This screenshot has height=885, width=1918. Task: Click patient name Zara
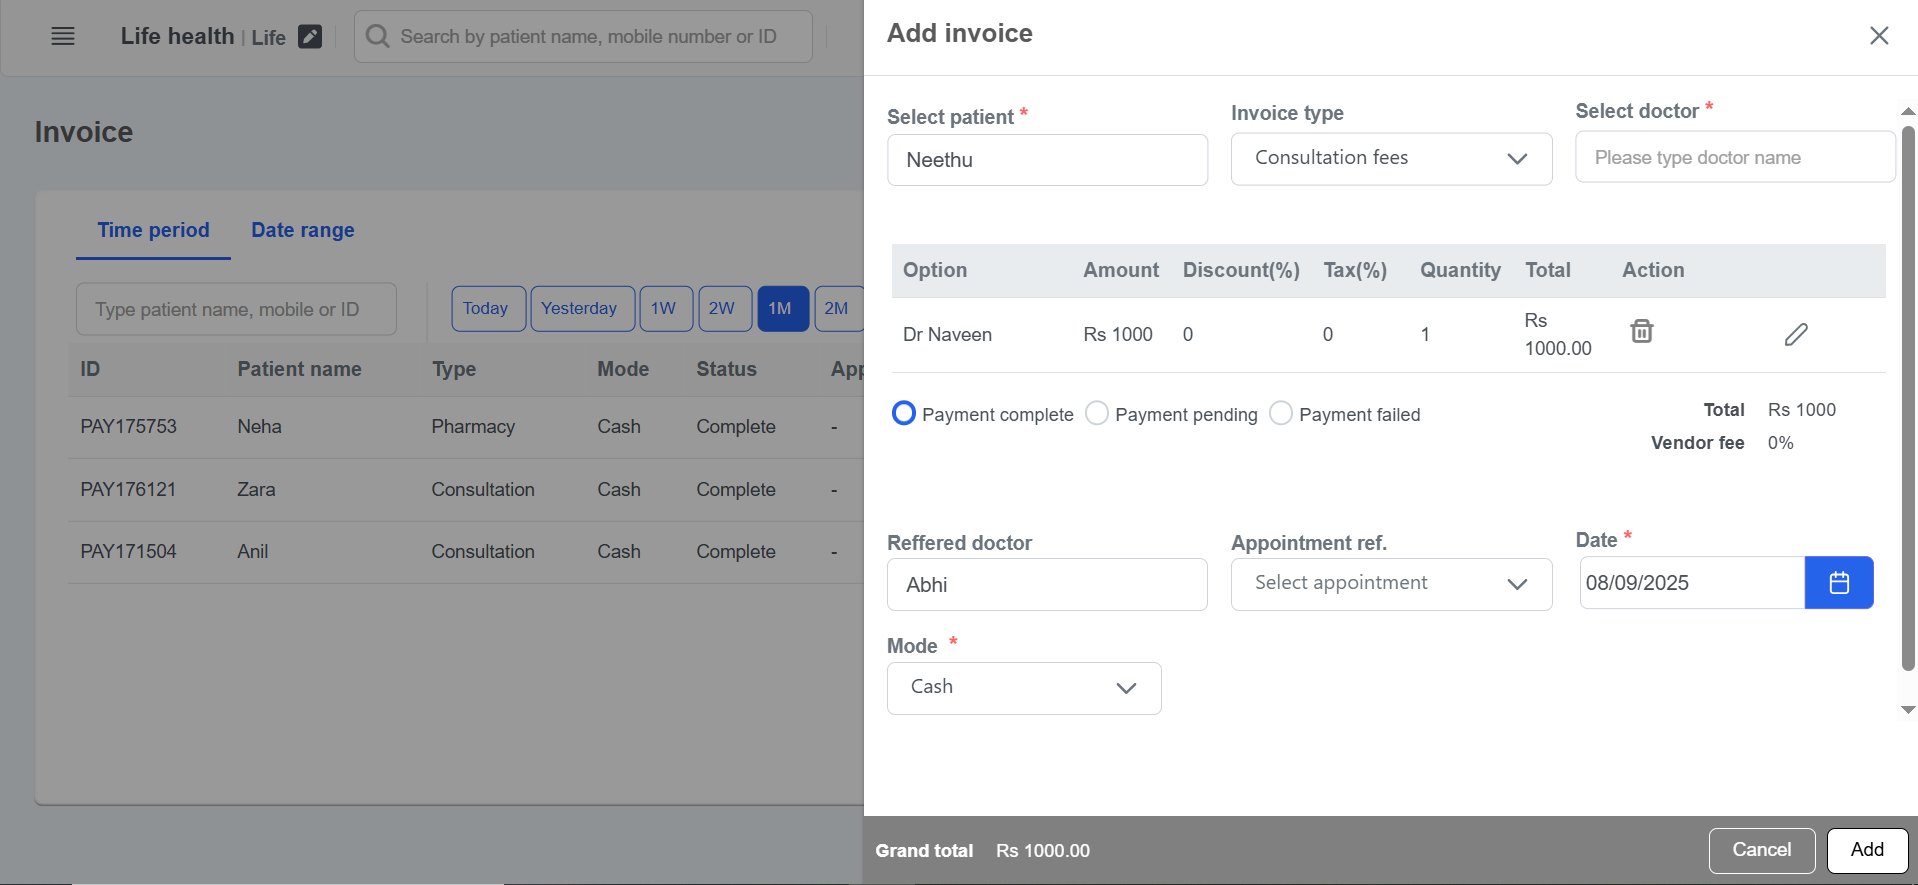(256, 490)
